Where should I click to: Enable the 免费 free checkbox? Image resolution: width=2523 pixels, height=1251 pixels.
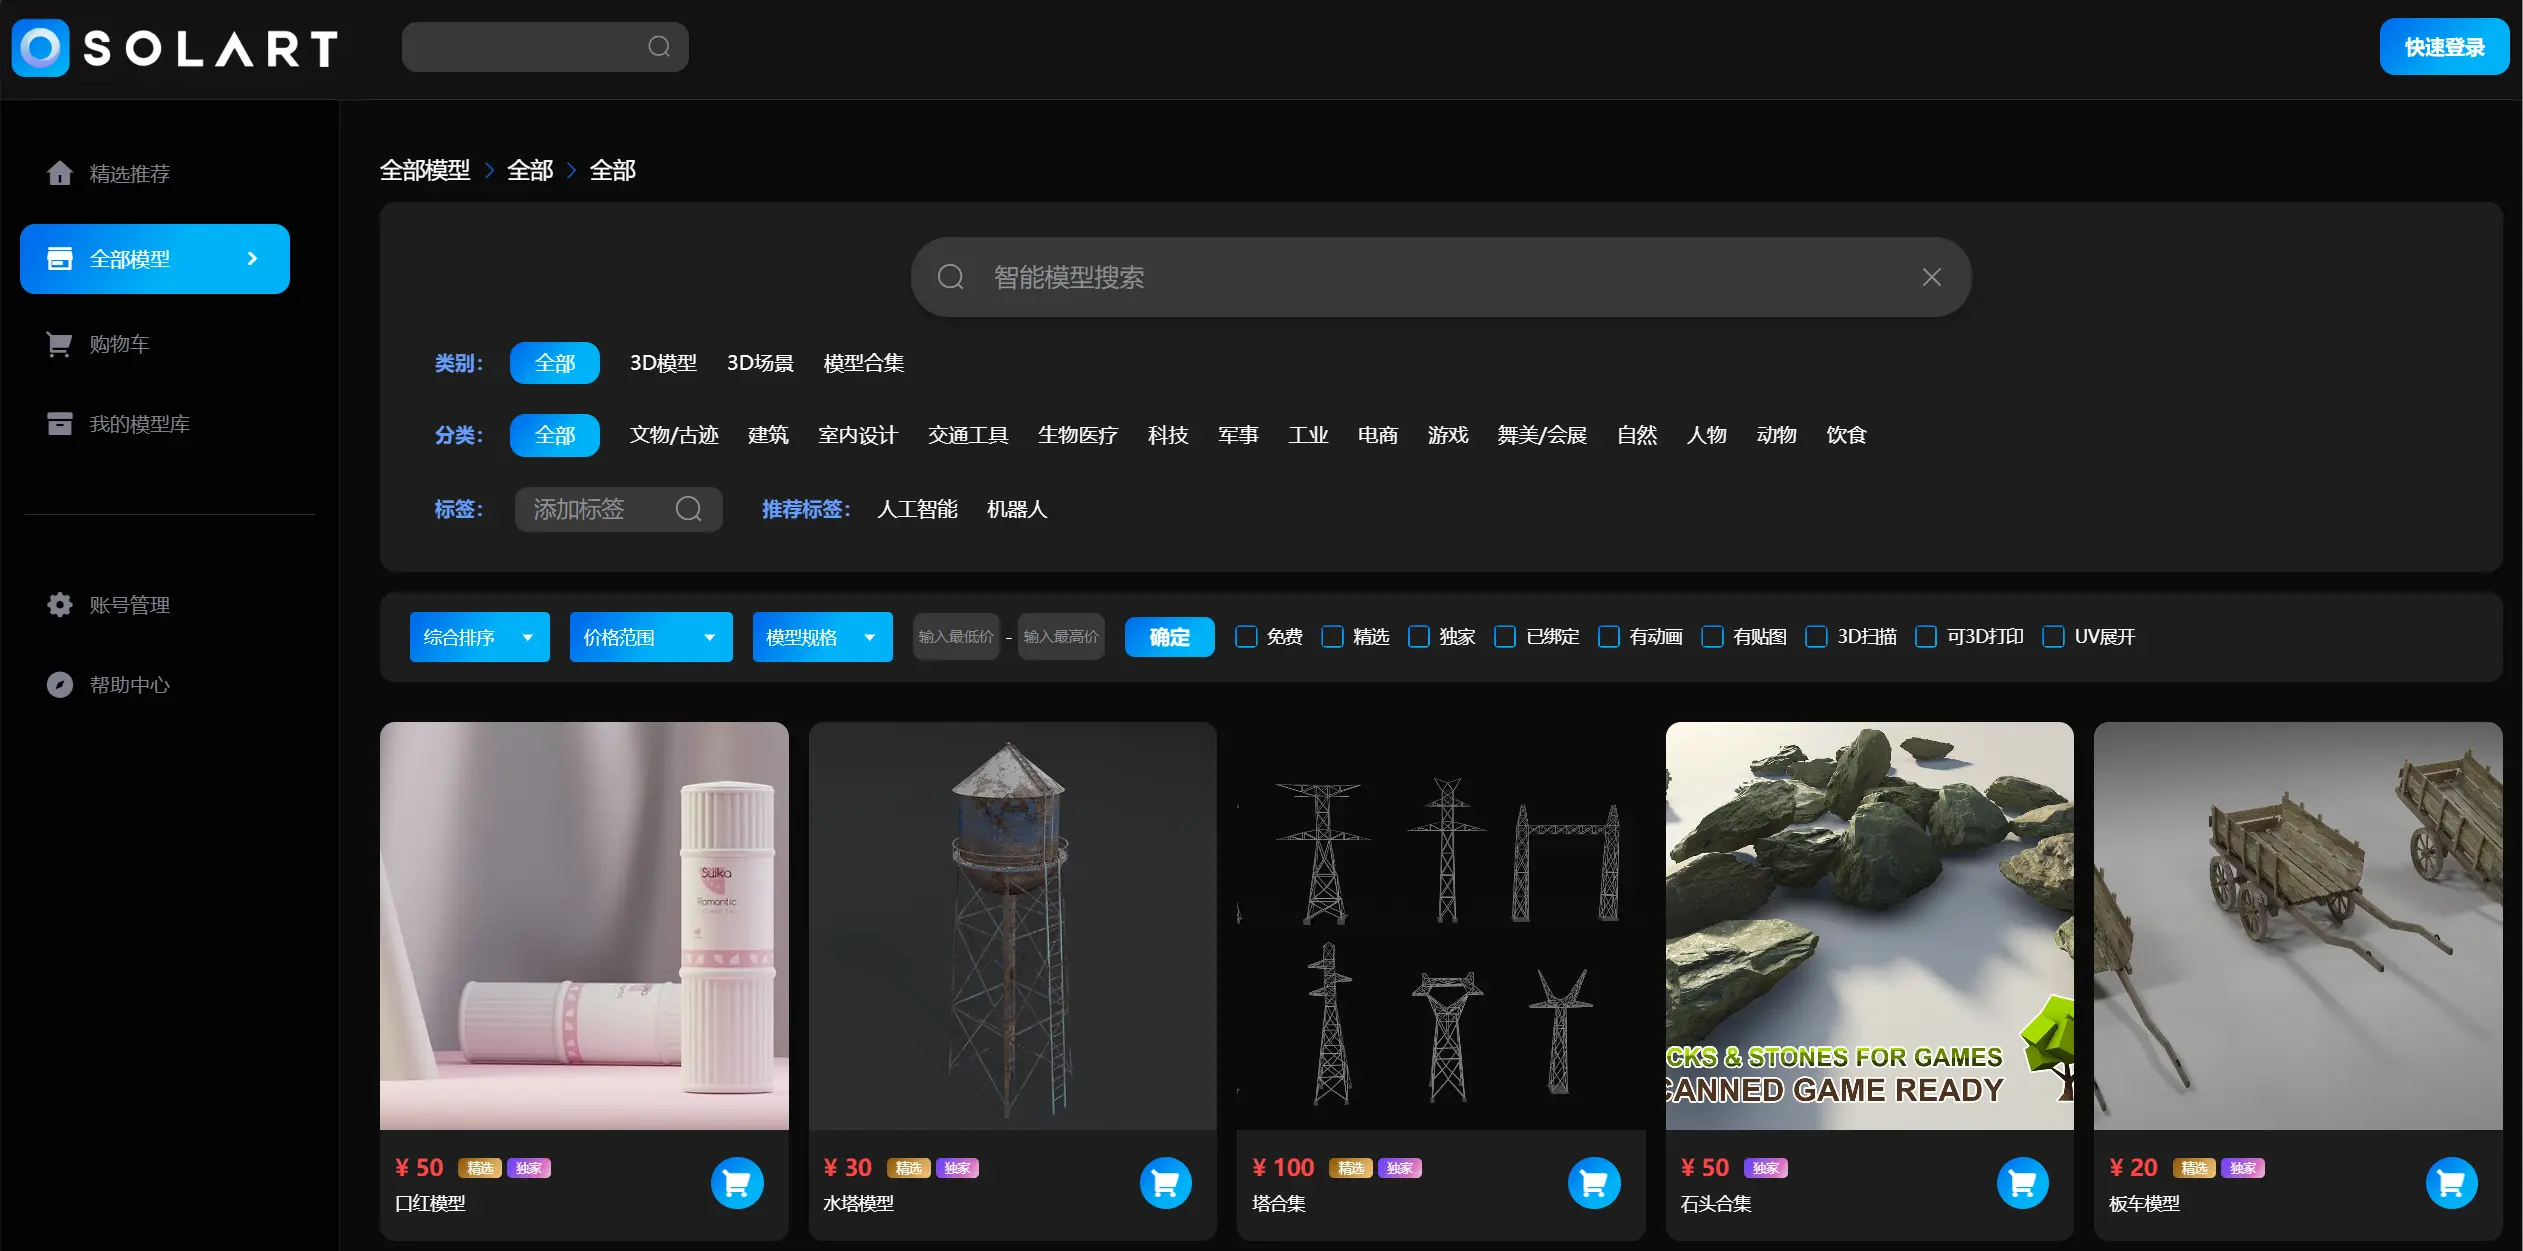1246,637
